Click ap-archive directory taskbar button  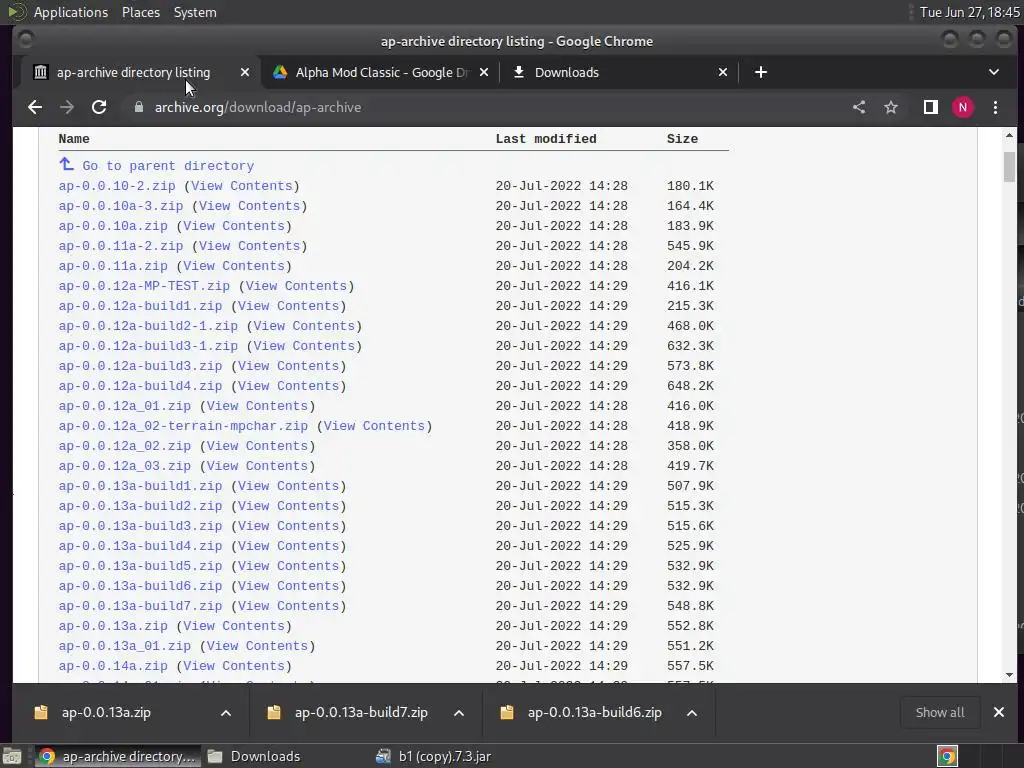118,756
